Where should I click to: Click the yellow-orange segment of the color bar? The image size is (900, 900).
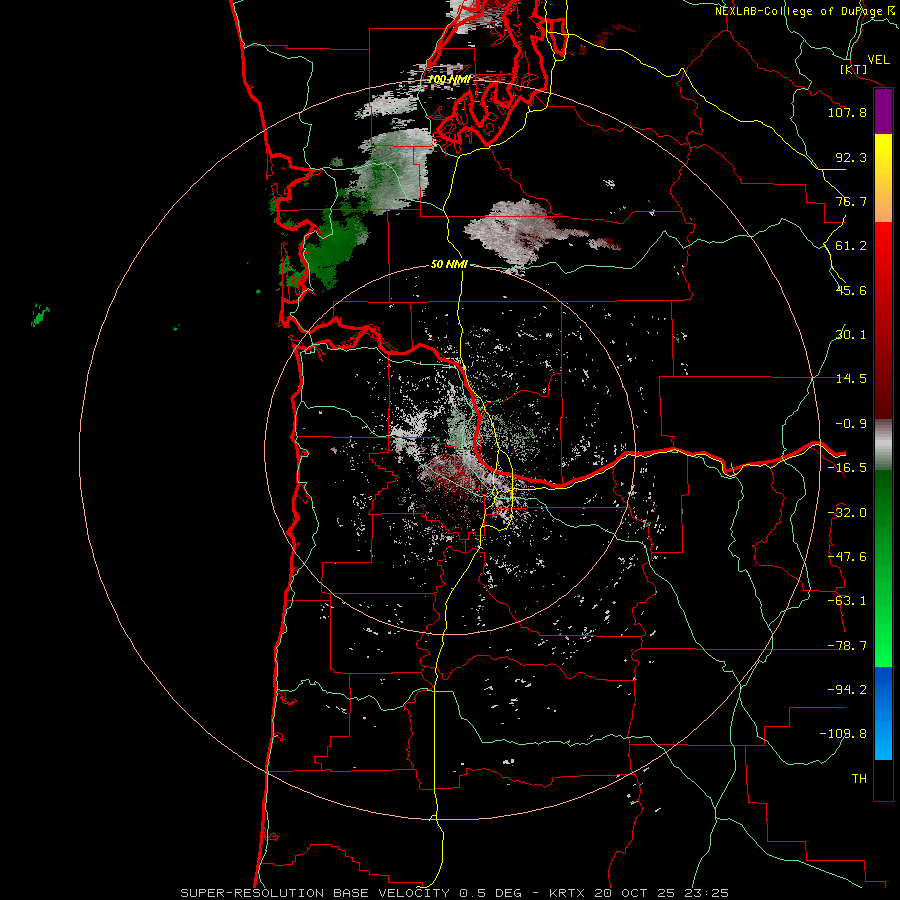tap(883, 178)
